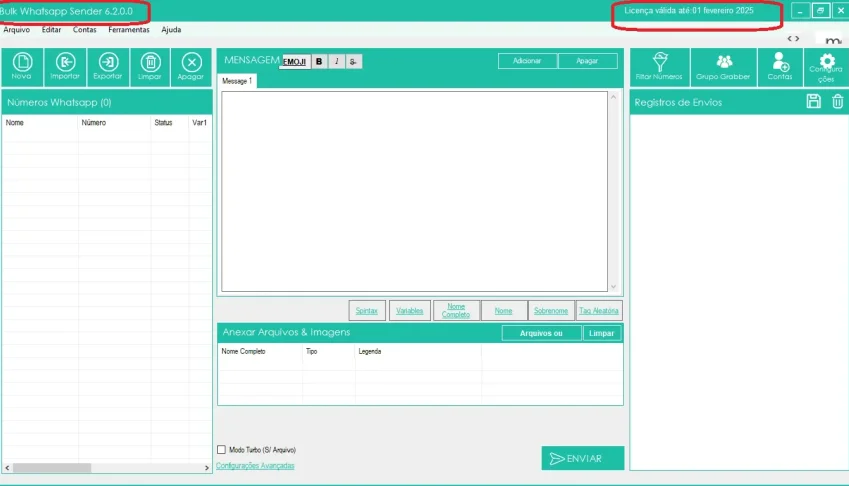
Task: Insert the Sobrenome variable
Action: tap(551, 311)
